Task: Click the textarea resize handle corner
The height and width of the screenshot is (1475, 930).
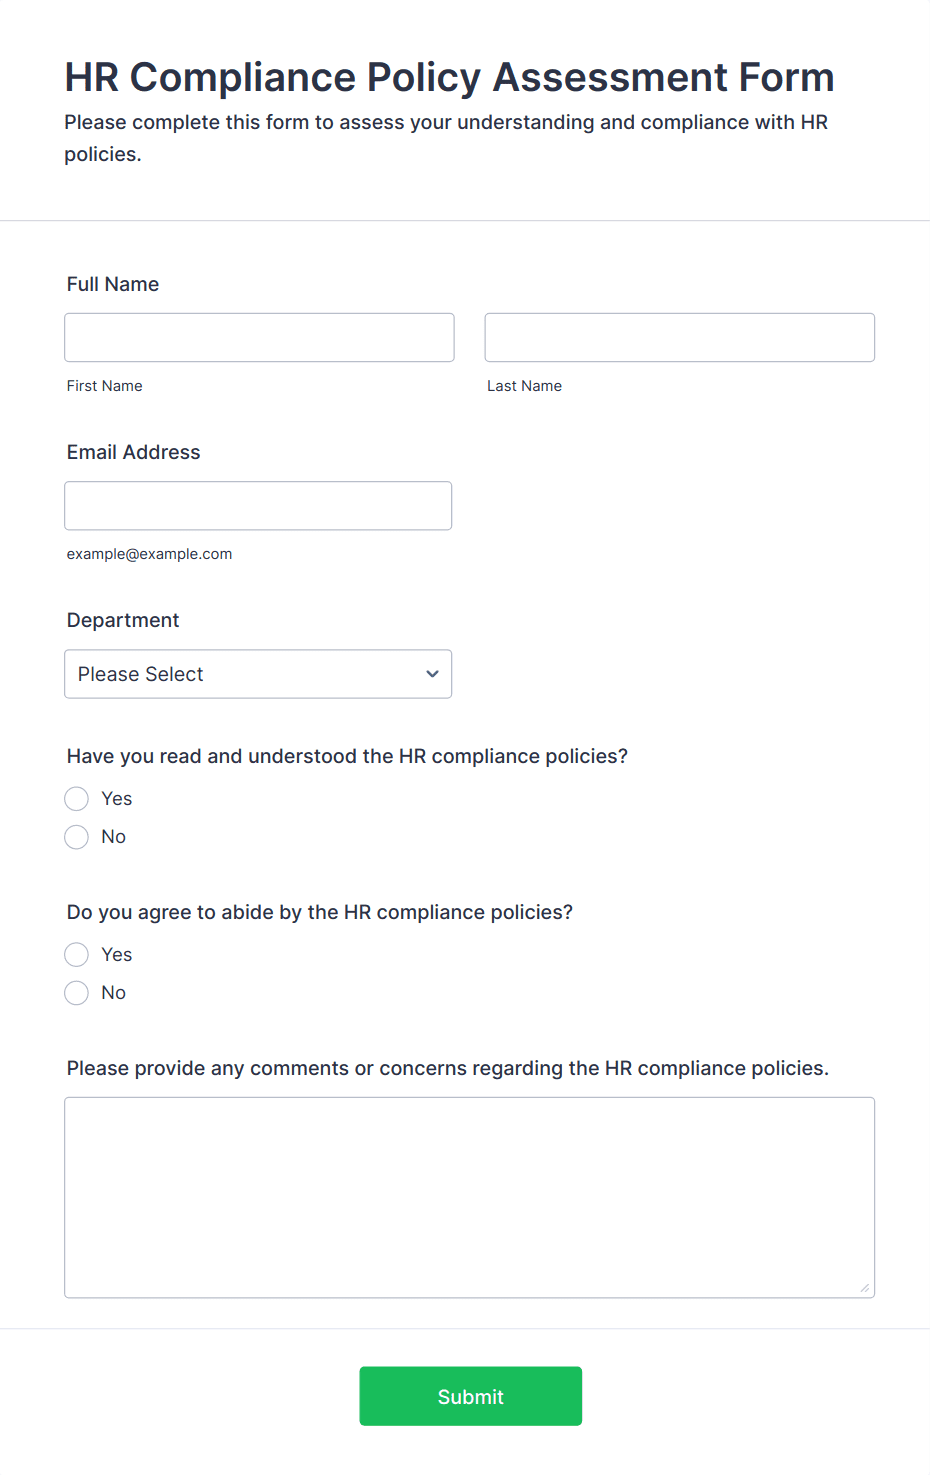Action: pyautogui.click(x=865, y=1288)
